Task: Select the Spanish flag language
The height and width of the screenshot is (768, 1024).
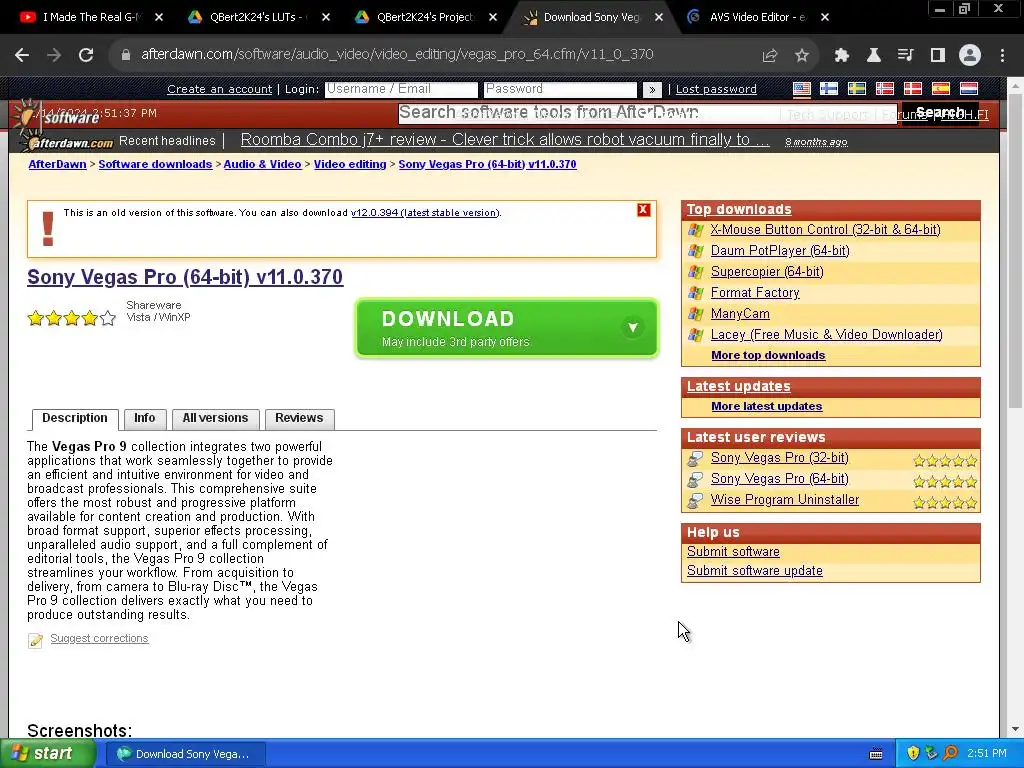Action: tap(940, 89)
